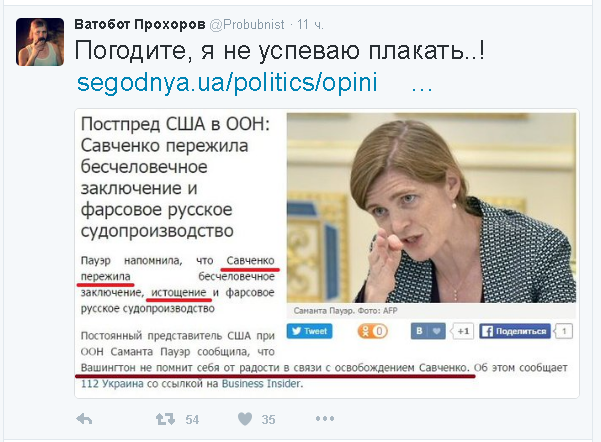Open the @Probubnist handle

(247, 25)
